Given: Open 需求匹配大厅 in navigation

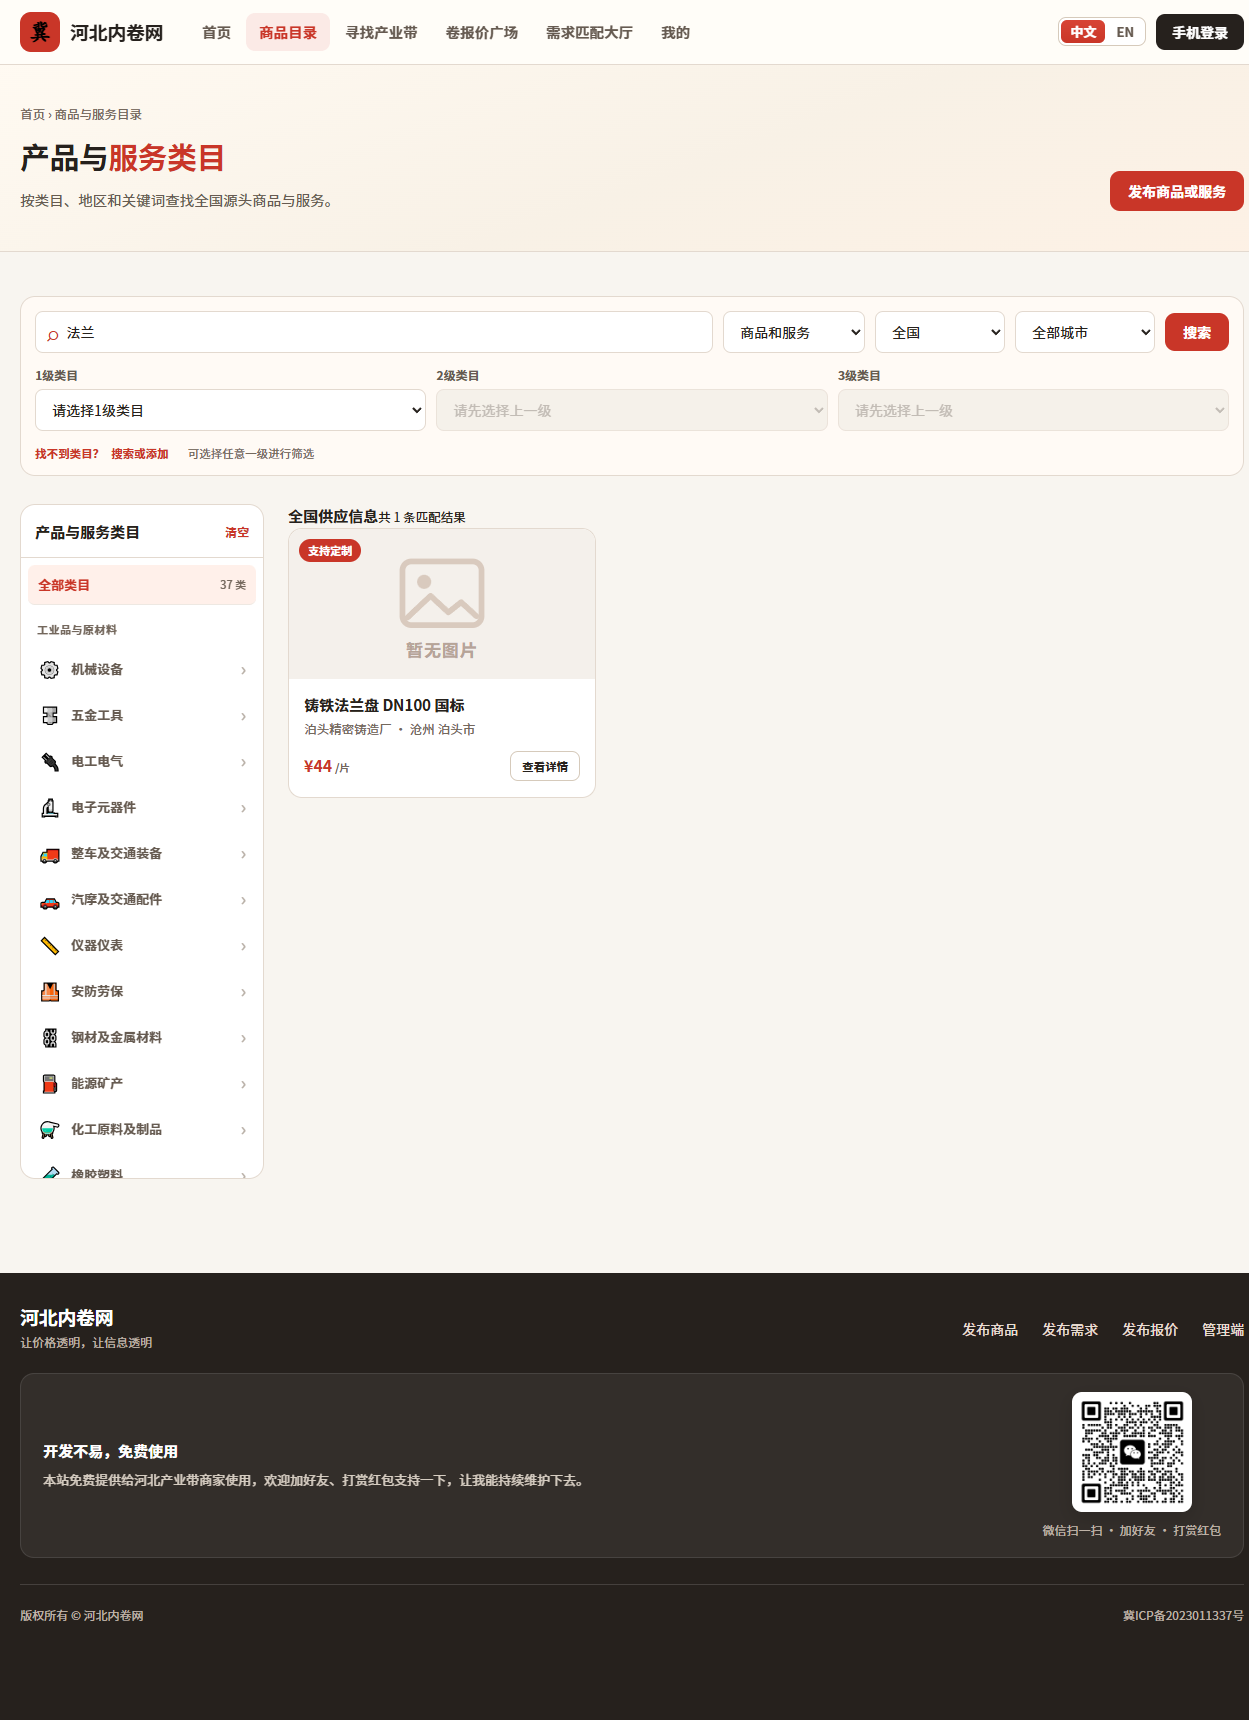Looking at the screenshot, I should pyautogui.click(x=589, y=32).
